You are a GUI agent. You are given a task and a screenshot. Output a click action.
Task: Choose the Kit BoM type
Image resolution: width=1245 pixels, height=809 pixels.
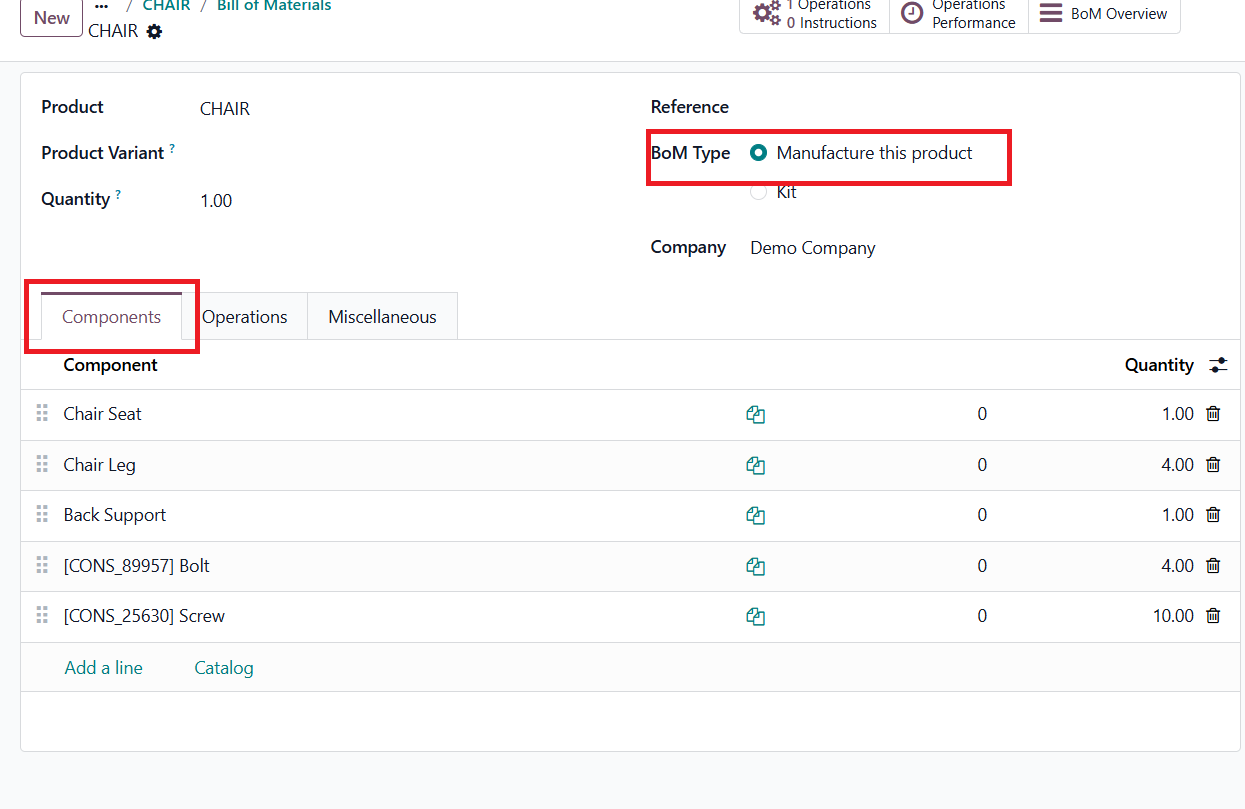point(759,192)
